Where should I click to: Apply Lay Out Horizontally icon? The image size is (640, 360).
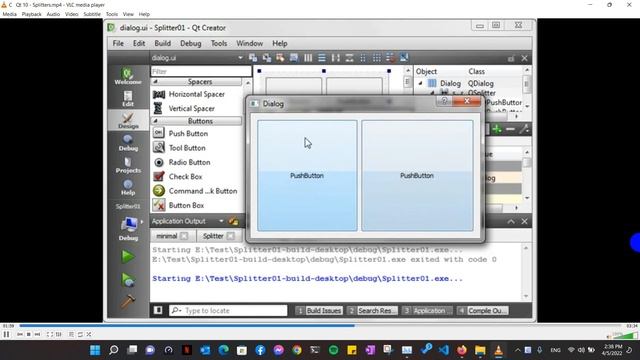[308, 58]
